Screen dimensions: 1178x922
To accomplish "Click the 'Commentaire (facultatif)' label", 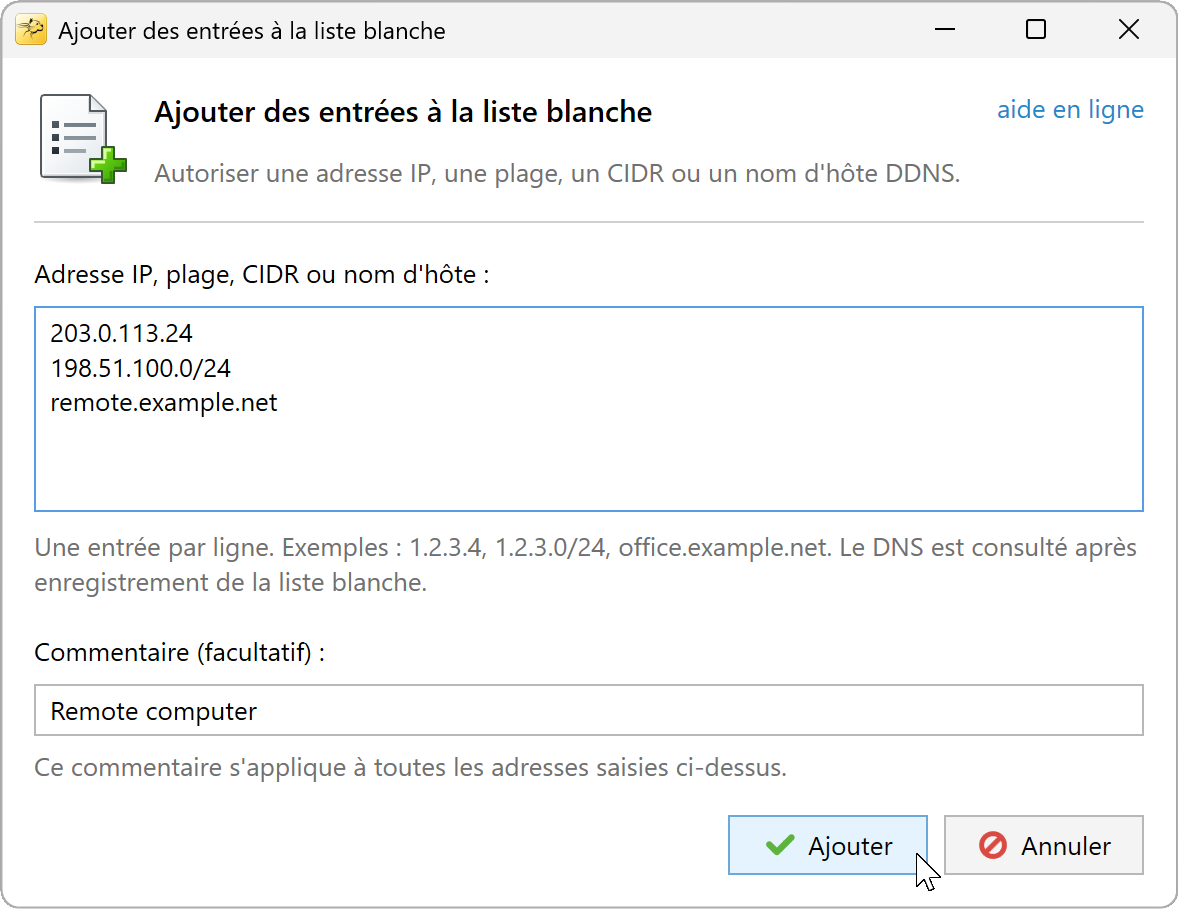I will (x=180, y=652).
